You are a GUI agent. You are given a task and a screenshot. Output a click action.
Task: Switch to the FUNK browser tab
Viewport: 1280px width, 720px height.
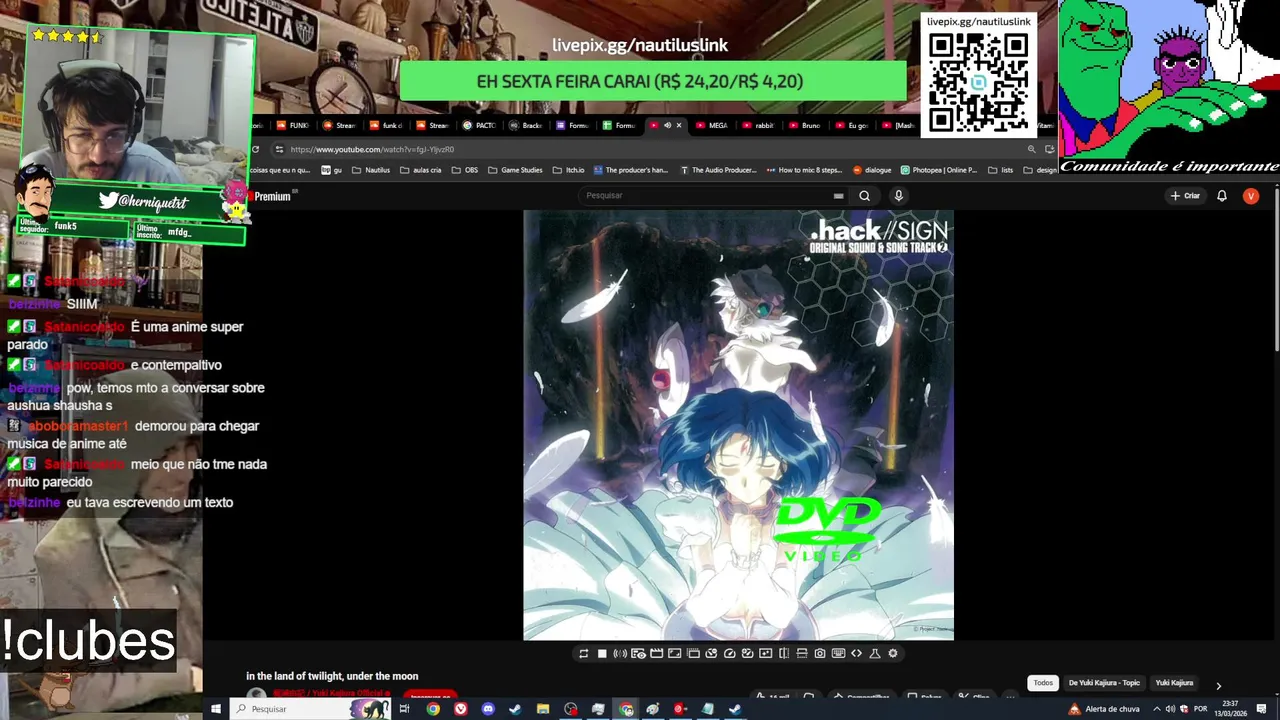(294, 126)
